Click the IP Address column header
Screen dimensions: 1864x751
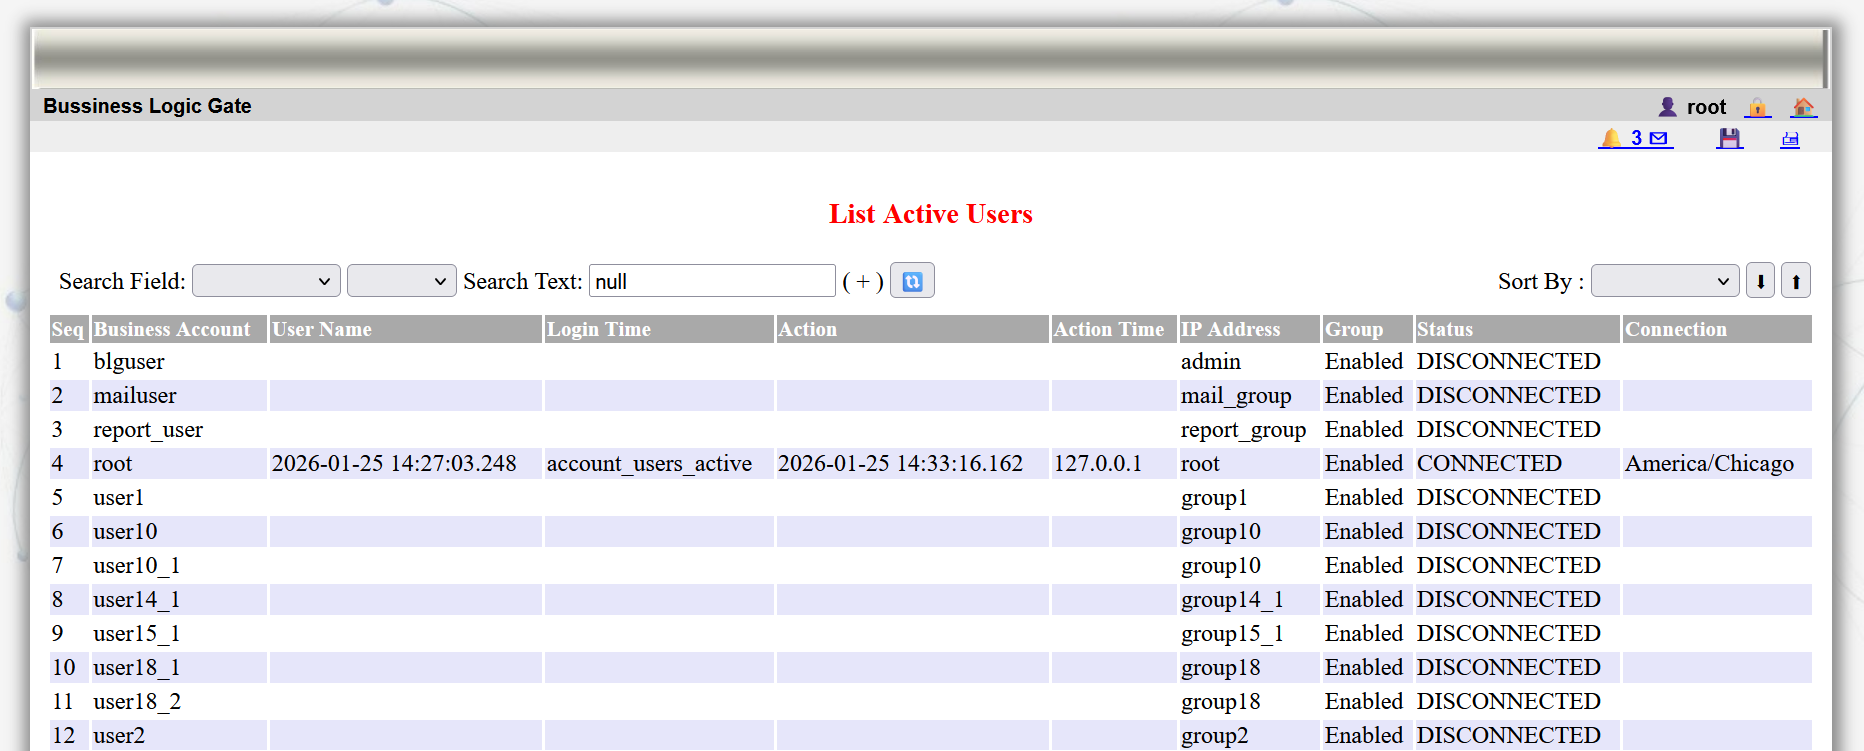[x=1230, y=329]
